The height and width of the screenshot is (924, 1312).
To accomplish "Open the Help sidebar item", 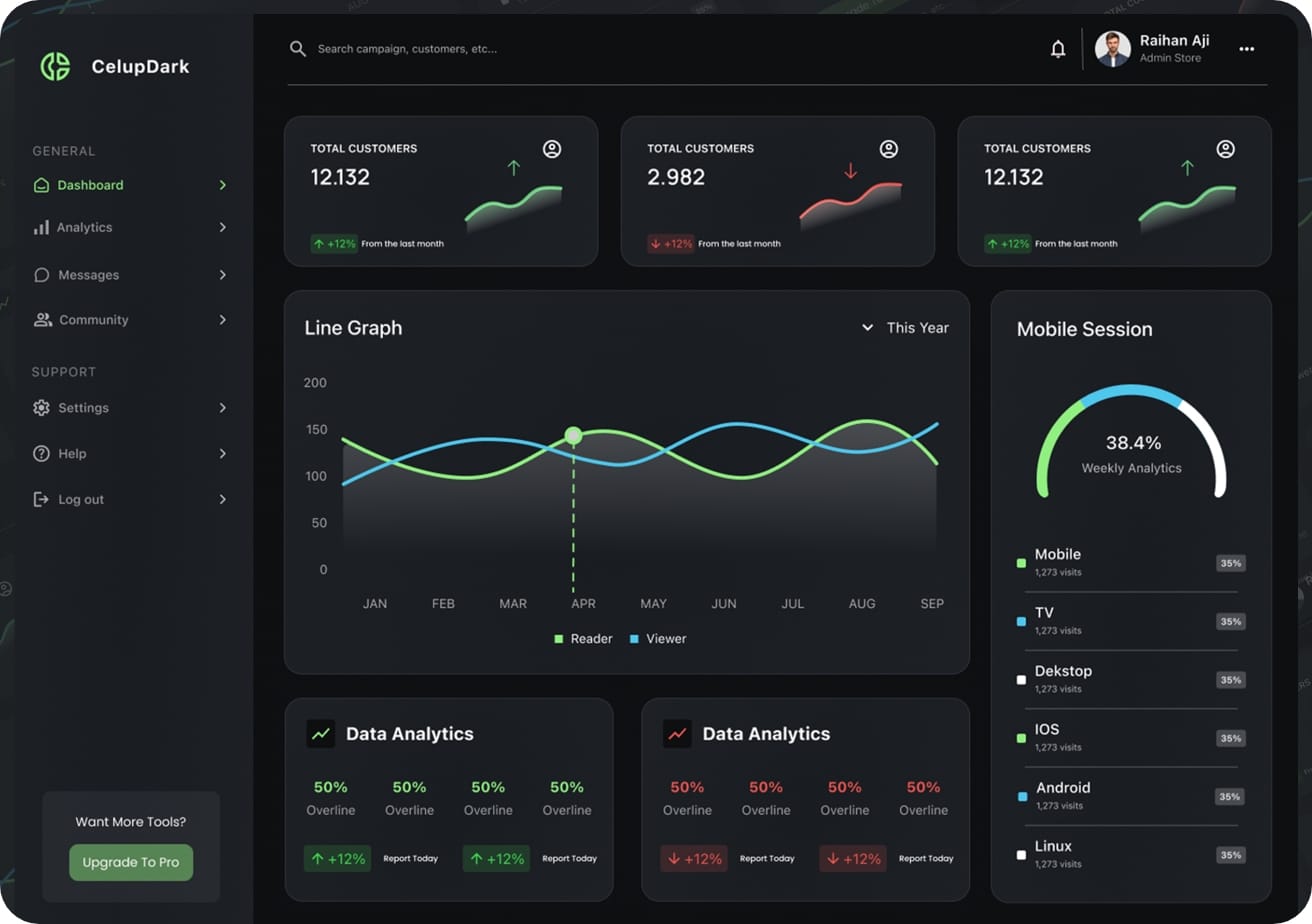I will pyautogui.click(x=72, y=454).
